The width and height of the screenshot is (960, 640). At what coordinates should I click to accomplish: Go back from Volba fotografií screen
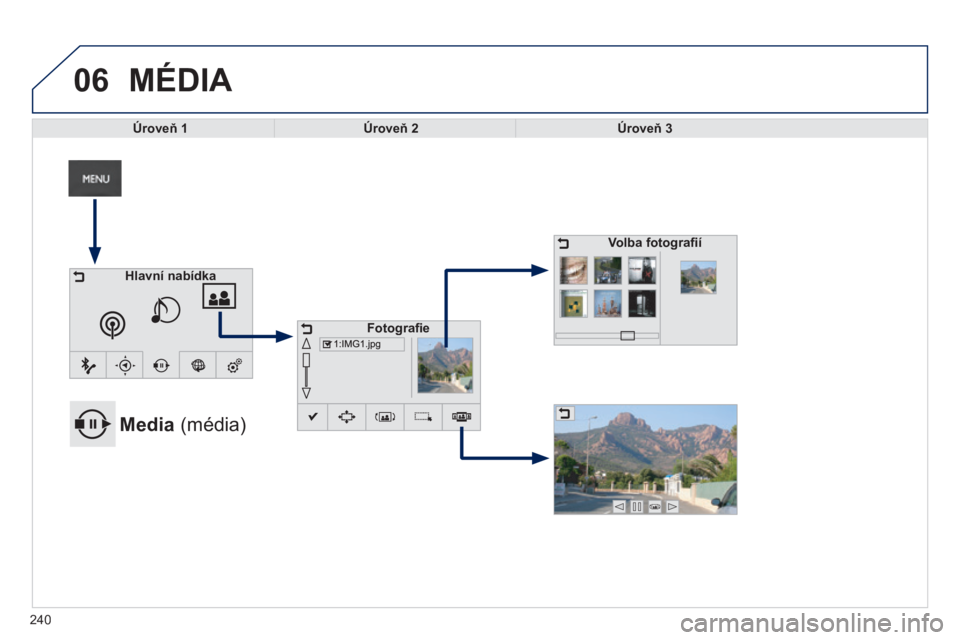tap(563, 243)
